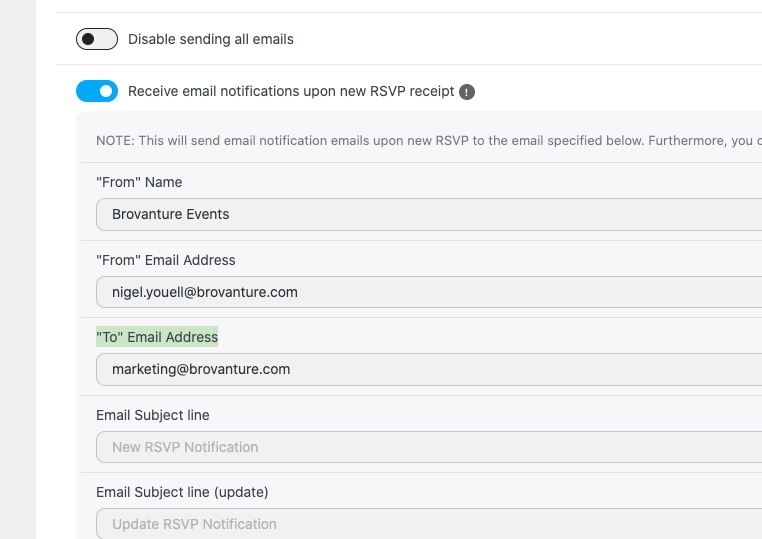Toggle Disable sending all emails switch
This screenshot has height=539, width=762.
[97, 39]
